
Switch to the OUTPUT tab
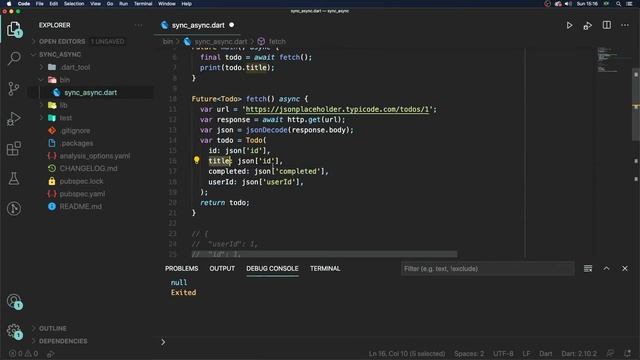coord(222,269)
